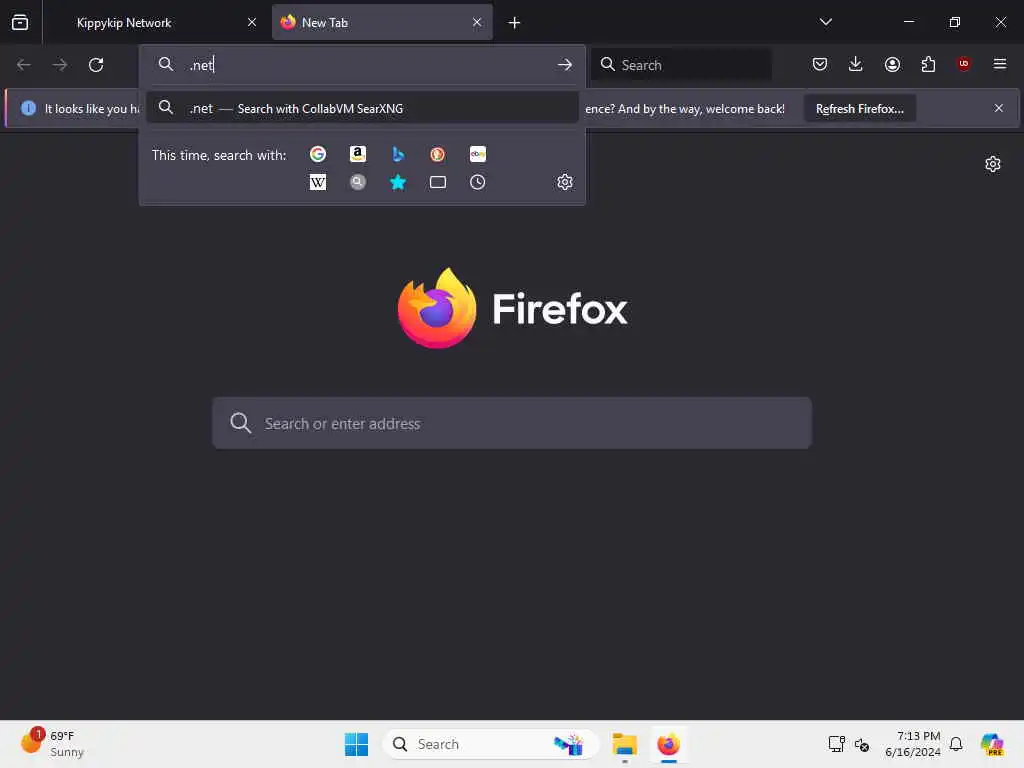Open uBlock Origin extension
The height and width of the screenshot is (768, 1024).
click(964, 64)
